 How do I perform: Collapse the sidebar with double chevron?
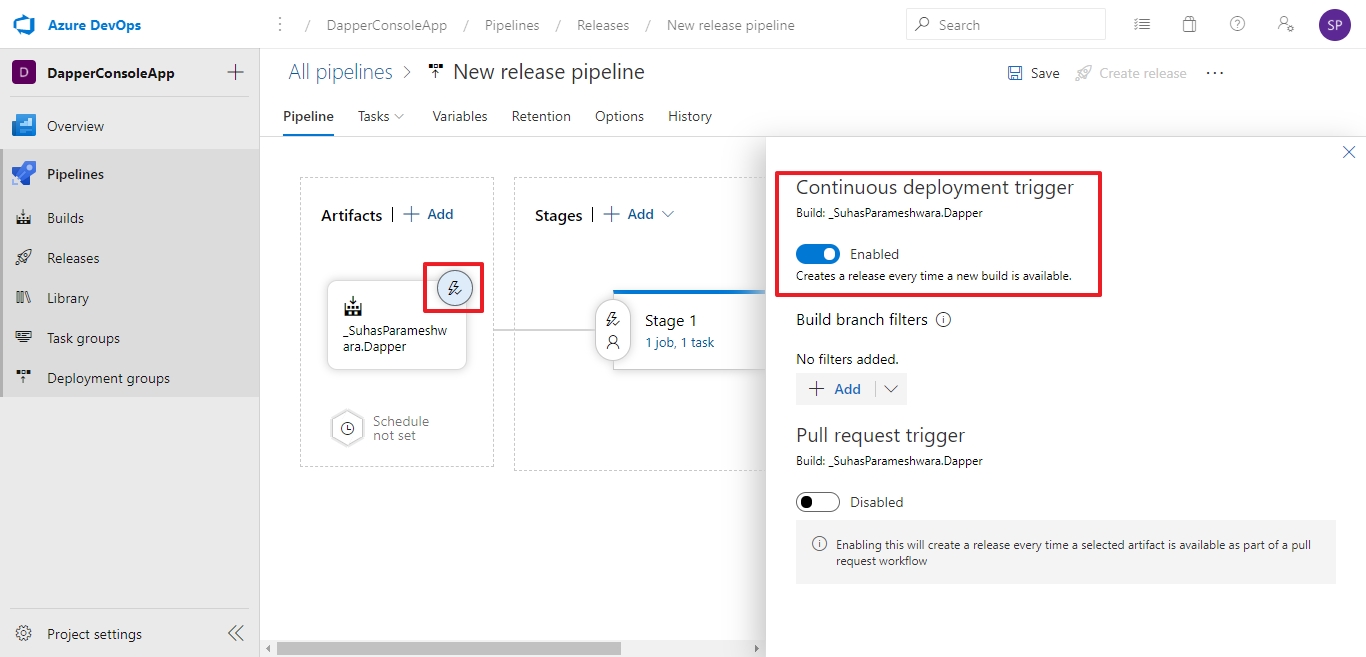click(x=235, y=633)
